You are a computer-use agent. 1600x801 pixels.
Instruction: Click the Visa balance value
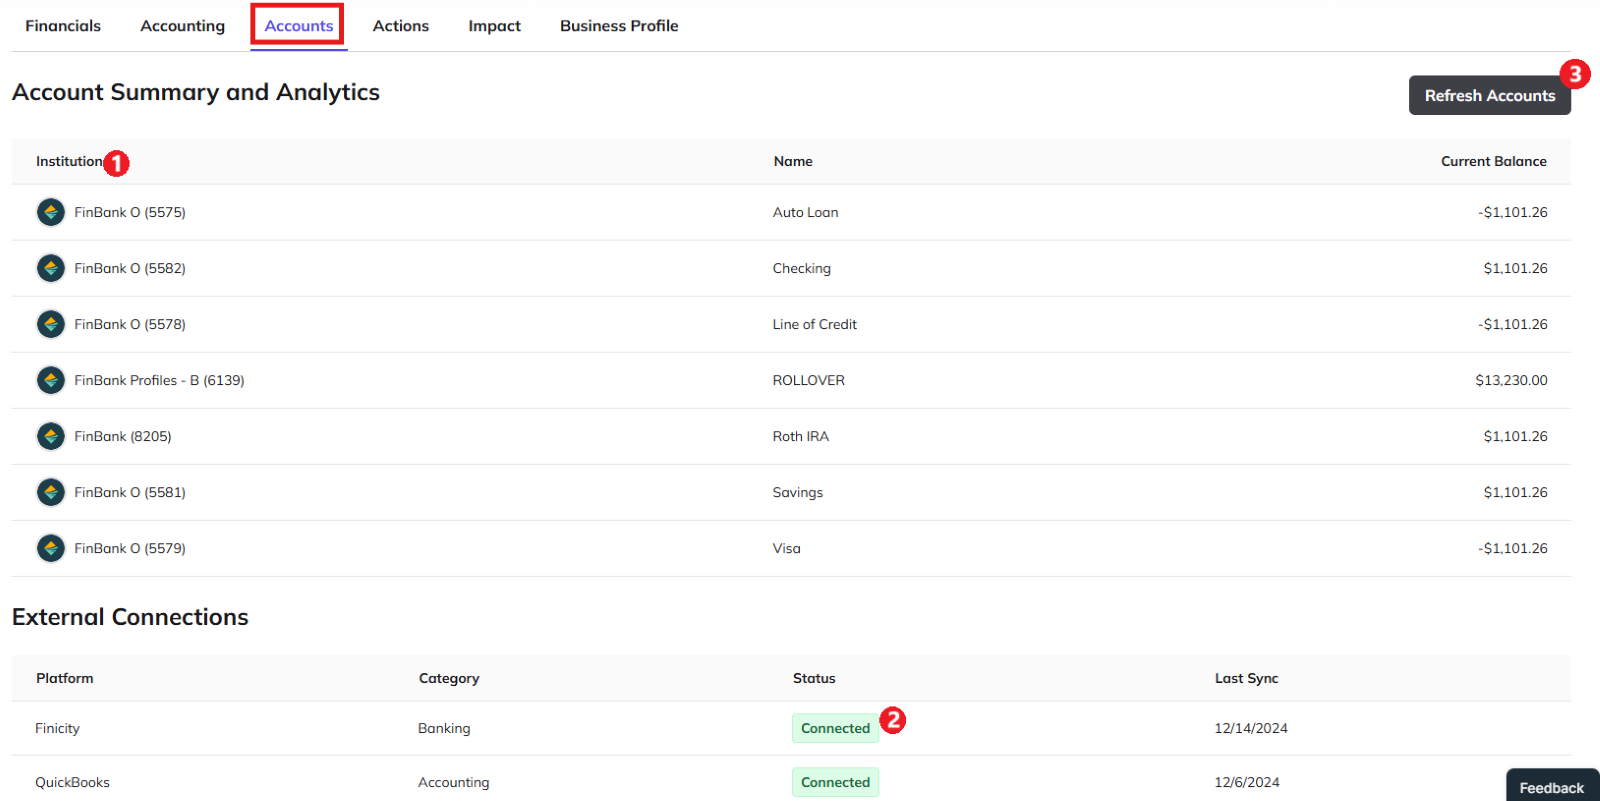1513,548
